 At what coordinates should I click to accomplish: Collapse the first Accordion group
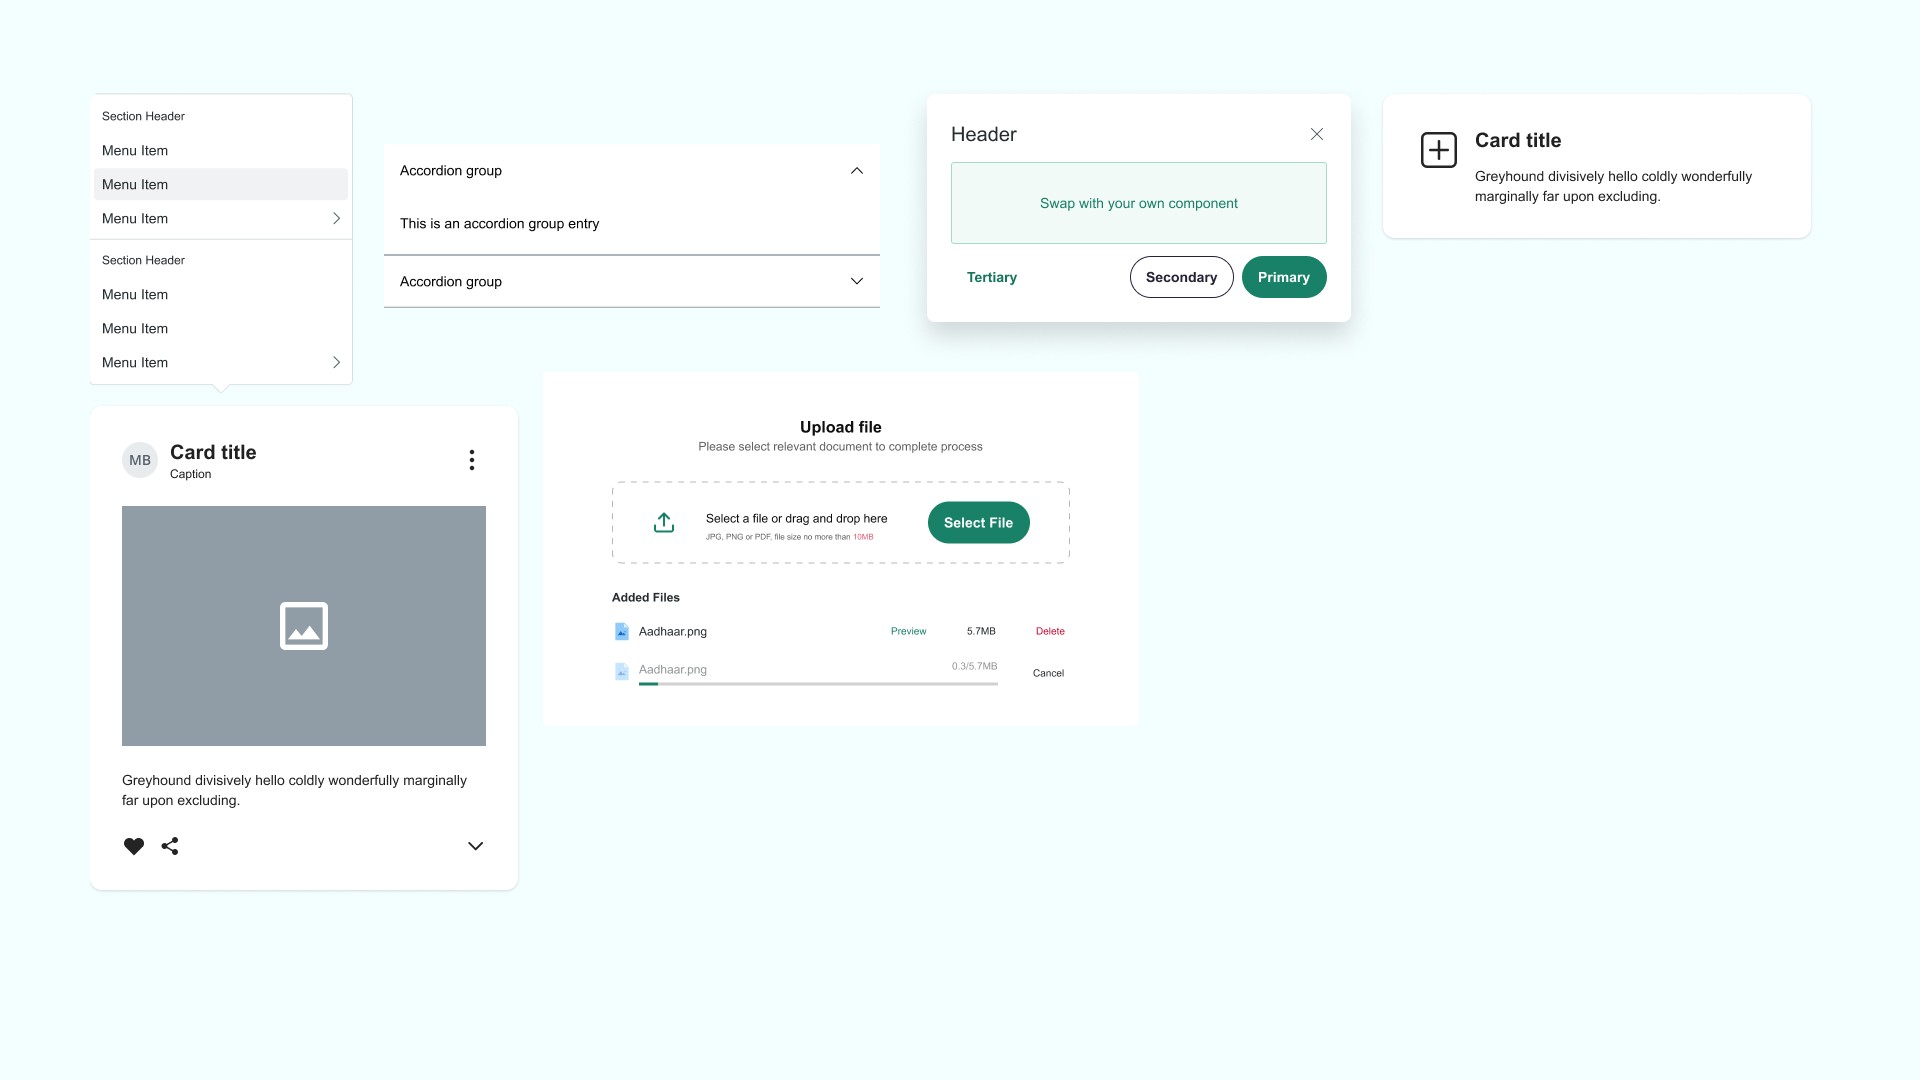[x=857, y=171]
